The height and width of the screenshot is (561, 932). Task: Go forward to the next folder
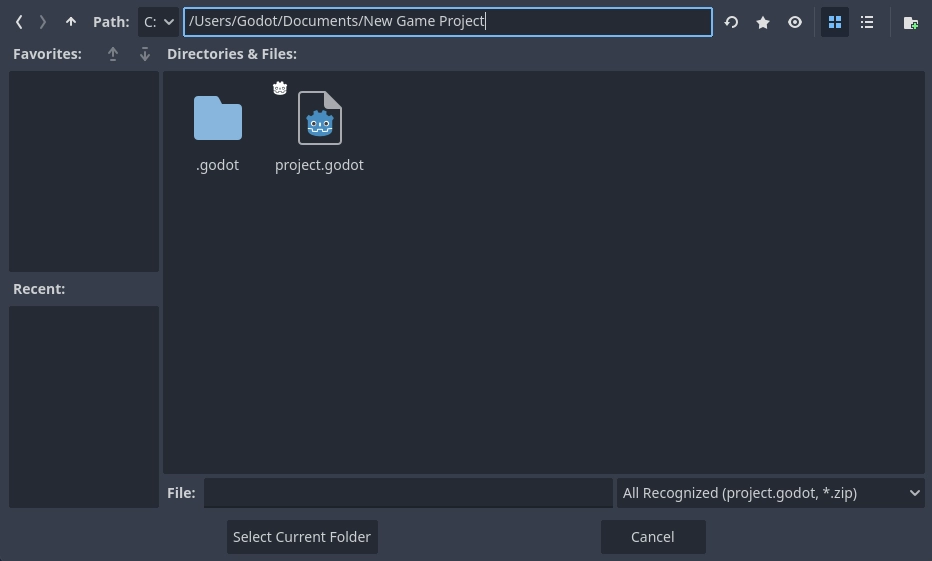coord(43,22)
